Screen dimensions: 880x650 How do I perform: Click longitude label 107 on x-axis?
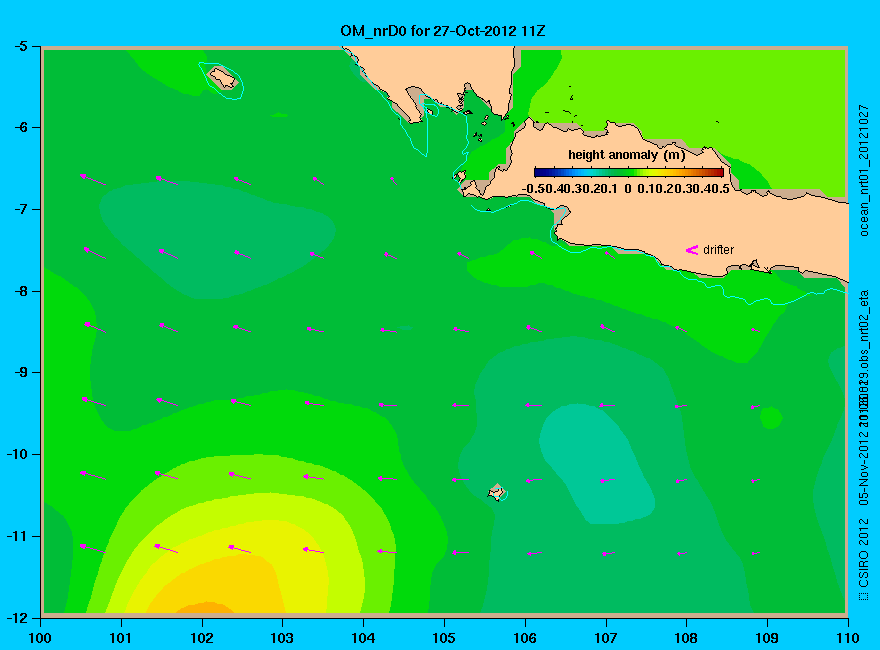pyautogui.click(x=606, y=638)
